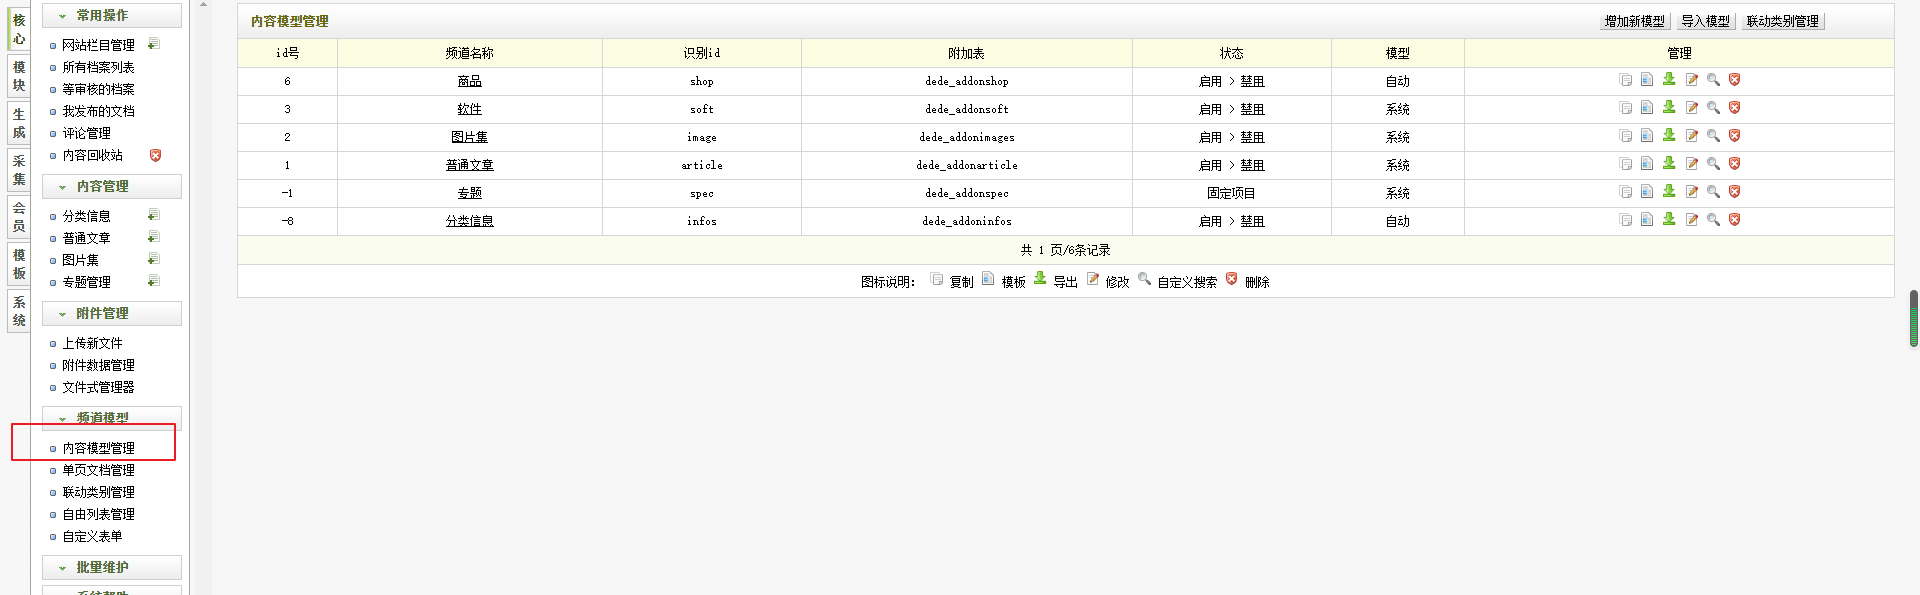The width and height of the screenshot is (1920, 595).
Task: Click 导入模型 button
Action: pos(1705,21)
